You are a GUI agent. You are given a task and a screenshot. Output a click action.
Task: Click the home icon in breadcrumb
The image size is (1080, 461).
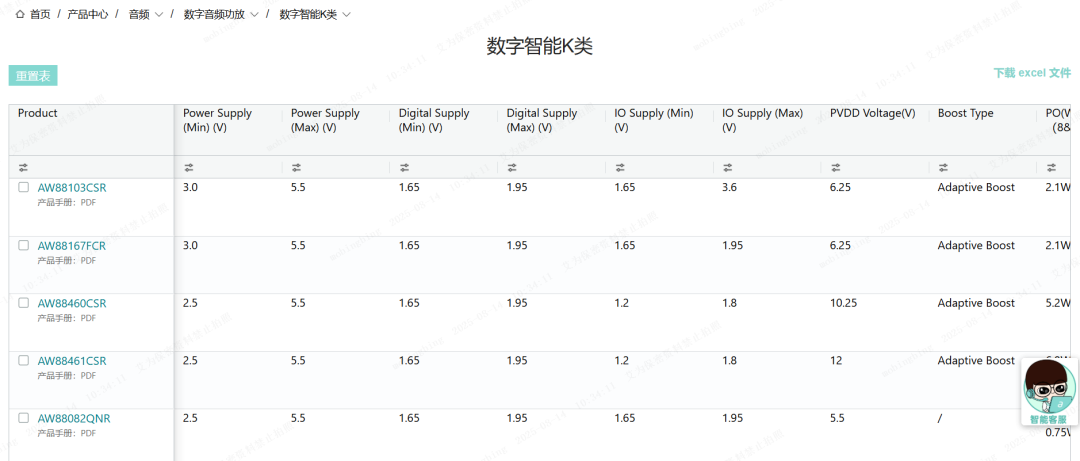click(x=20, y=15)
